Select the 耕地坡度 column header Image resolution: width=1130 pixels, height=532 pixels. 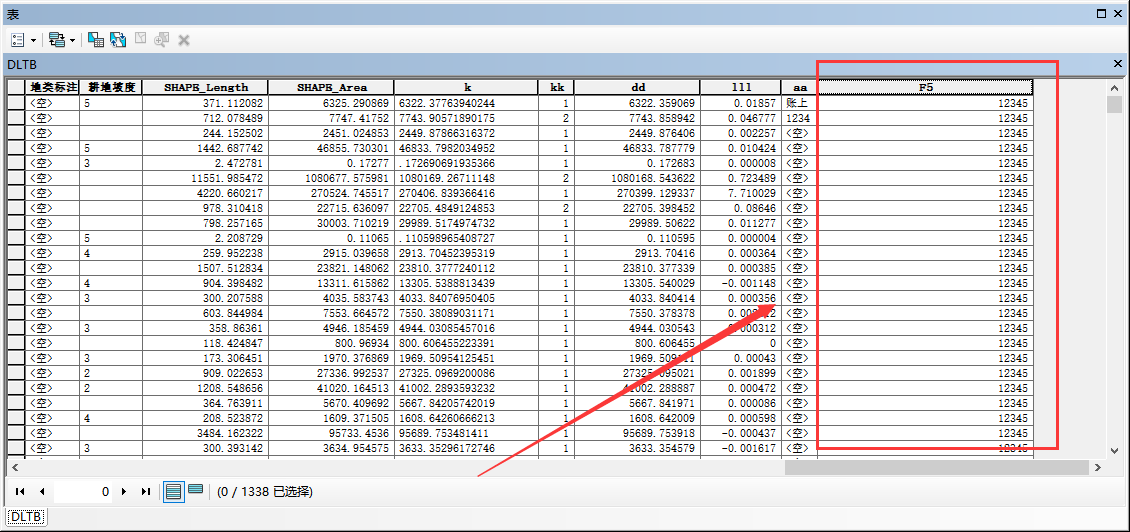111,87
